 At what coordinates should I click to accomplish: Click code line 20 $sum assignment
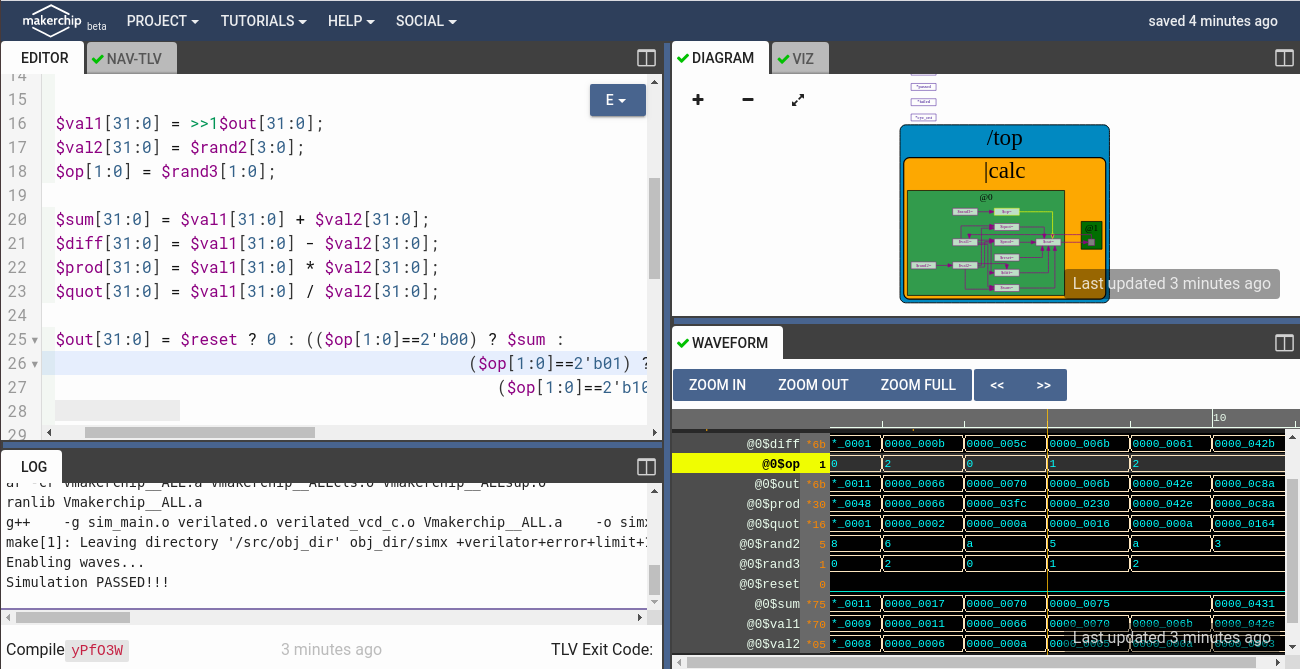coord(242,220)
